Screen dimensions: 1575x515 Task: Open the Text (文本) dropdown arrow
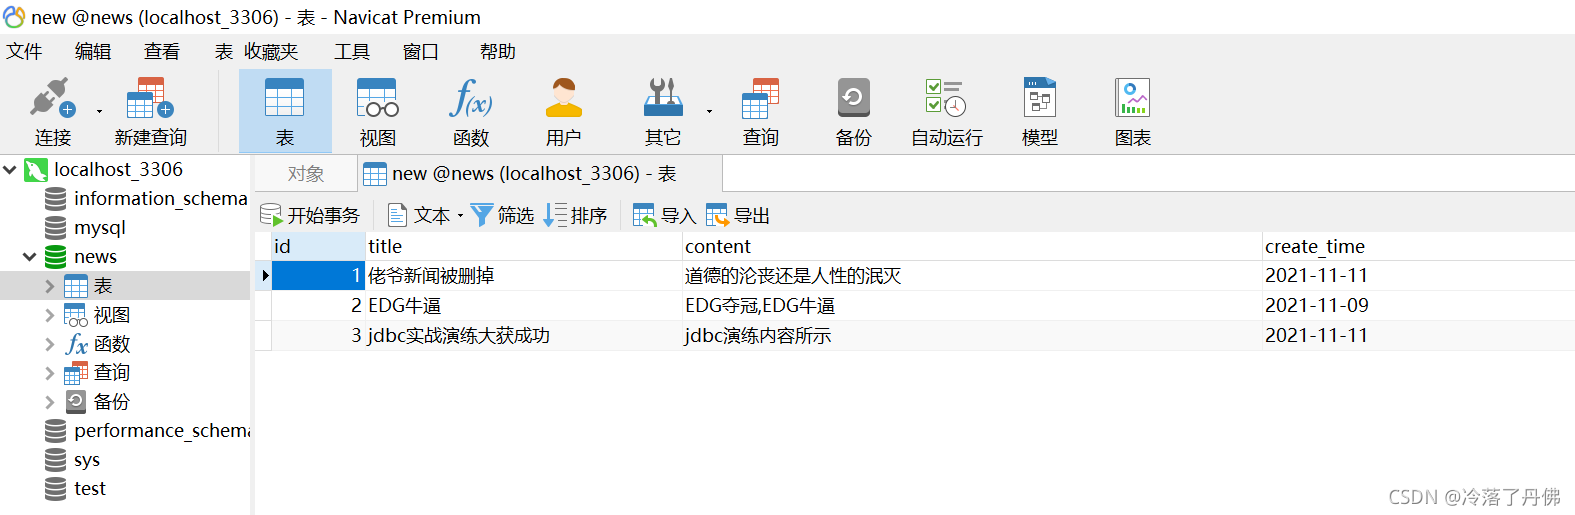point(460,216)
